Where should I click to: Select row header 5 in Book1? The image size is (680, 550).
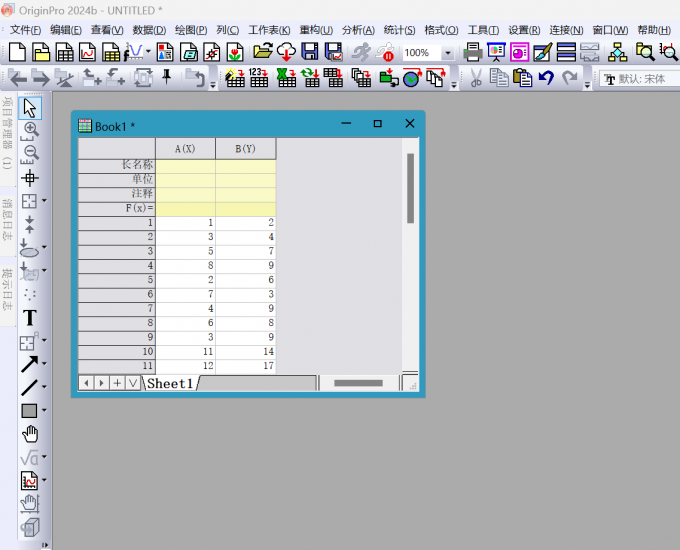coord(117,280)
